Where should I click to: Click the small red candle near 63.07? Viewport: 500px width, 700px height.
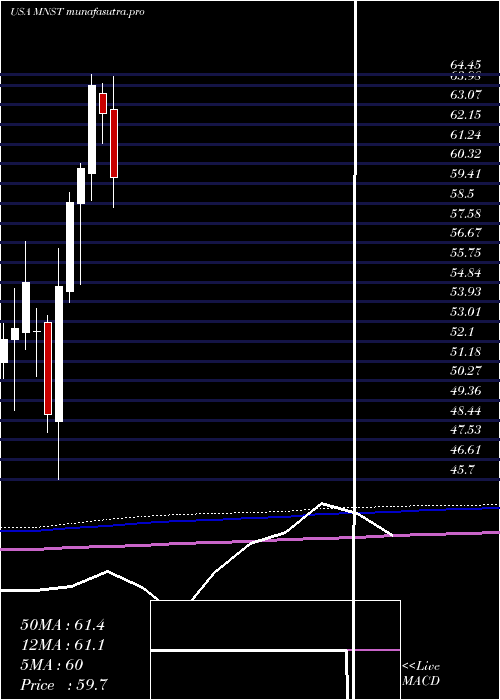pyautogui.click(x=103, y=103)
